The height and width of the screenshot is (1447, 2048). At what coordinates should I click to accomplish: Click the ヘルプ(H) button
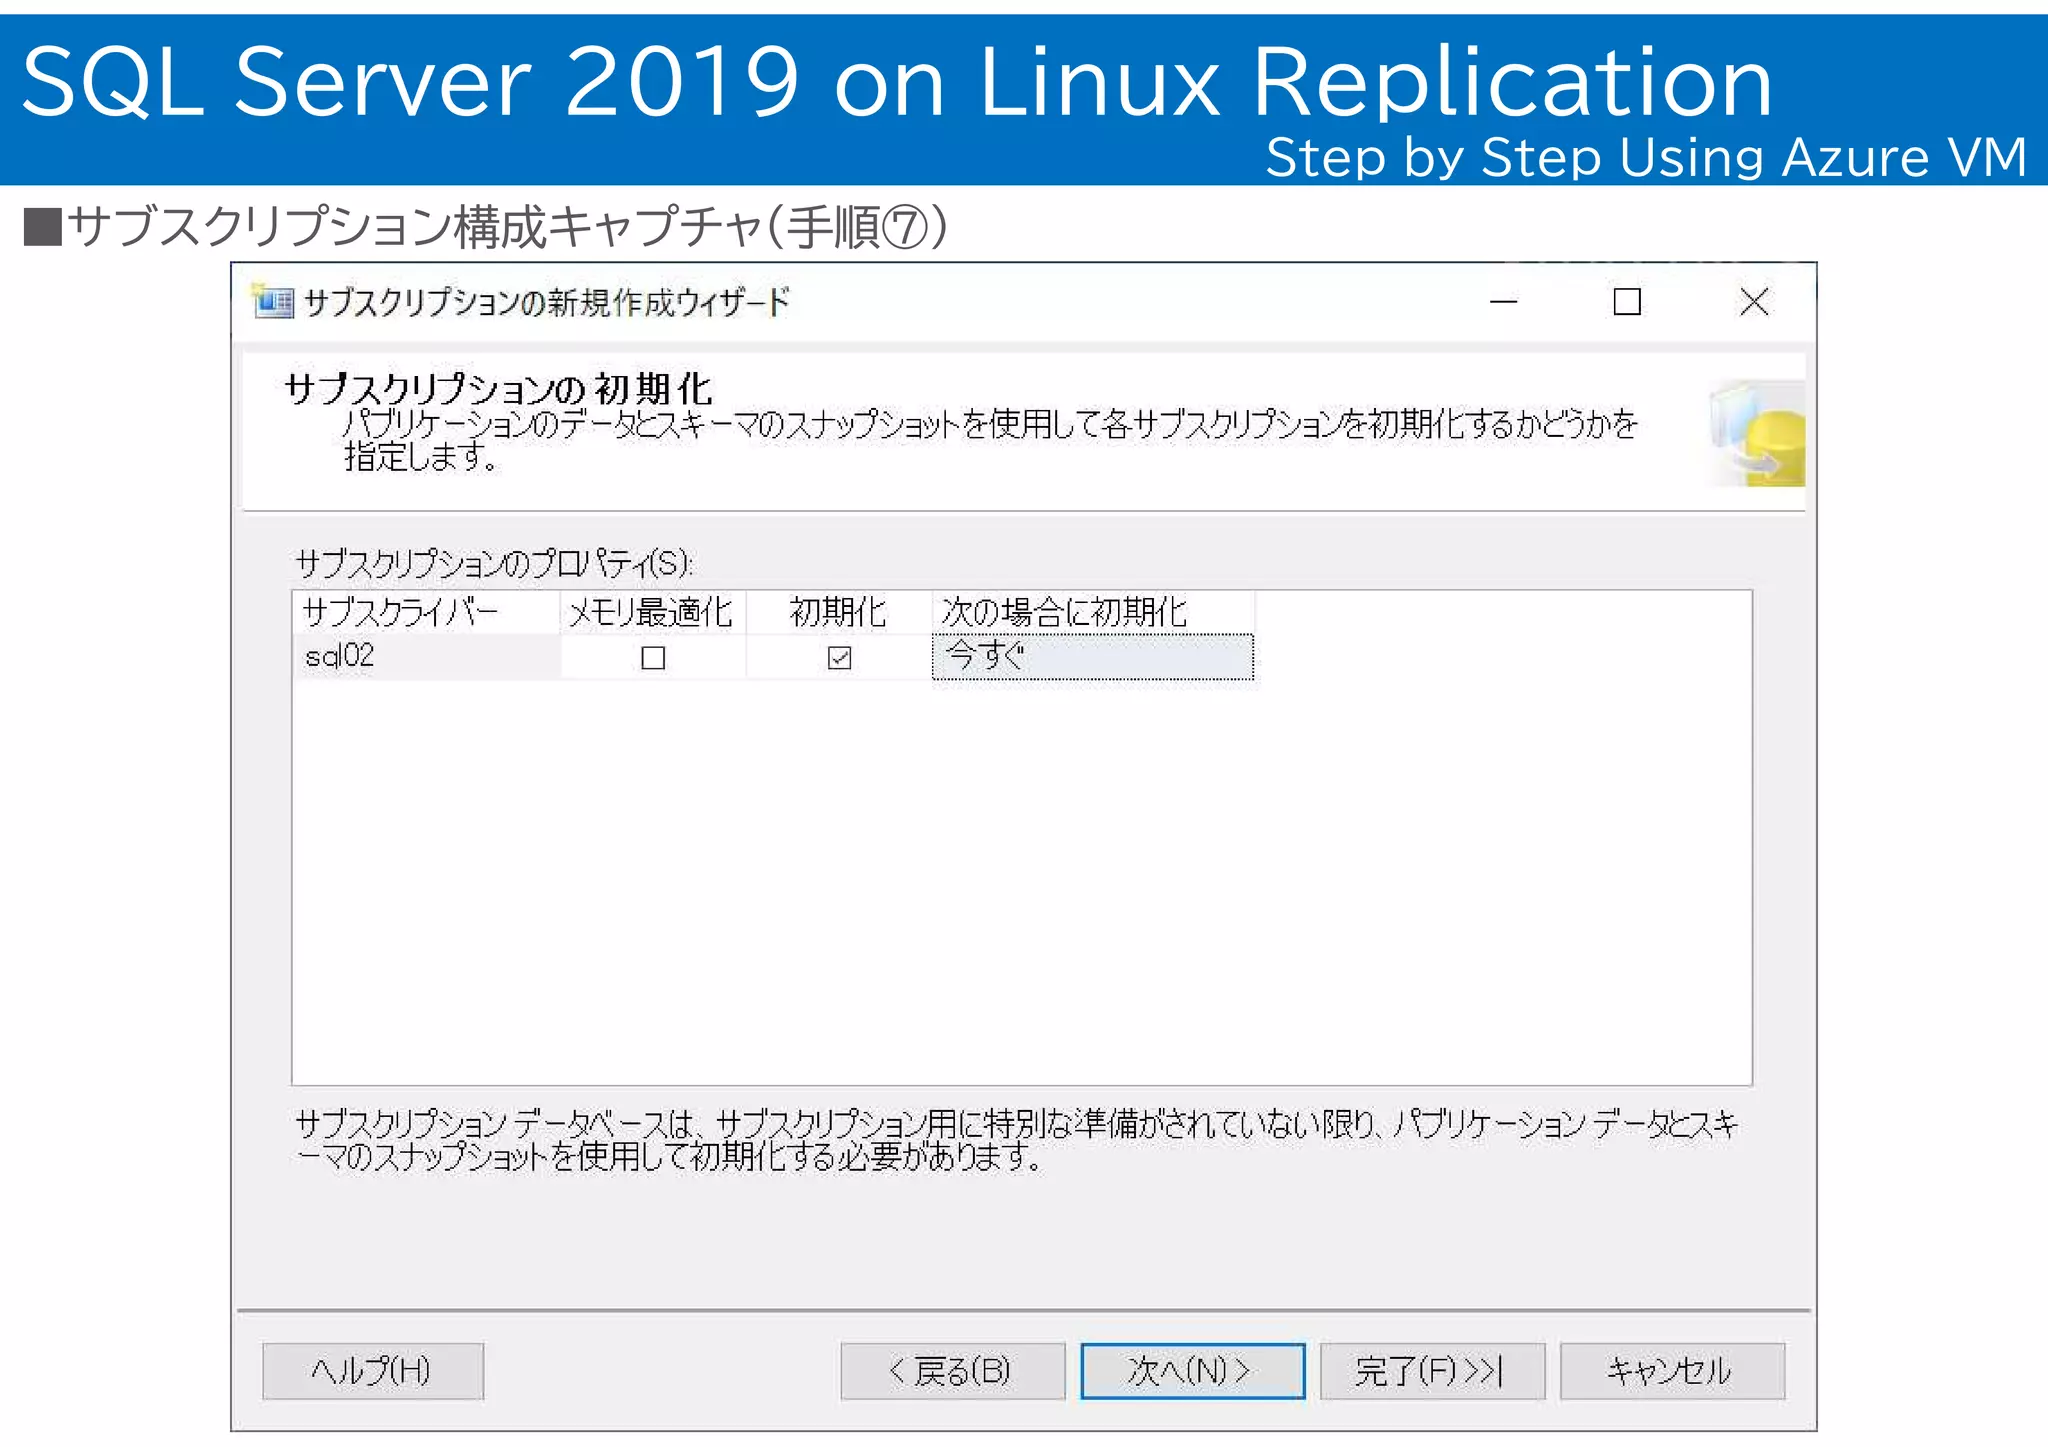(x=372, y=1370)
